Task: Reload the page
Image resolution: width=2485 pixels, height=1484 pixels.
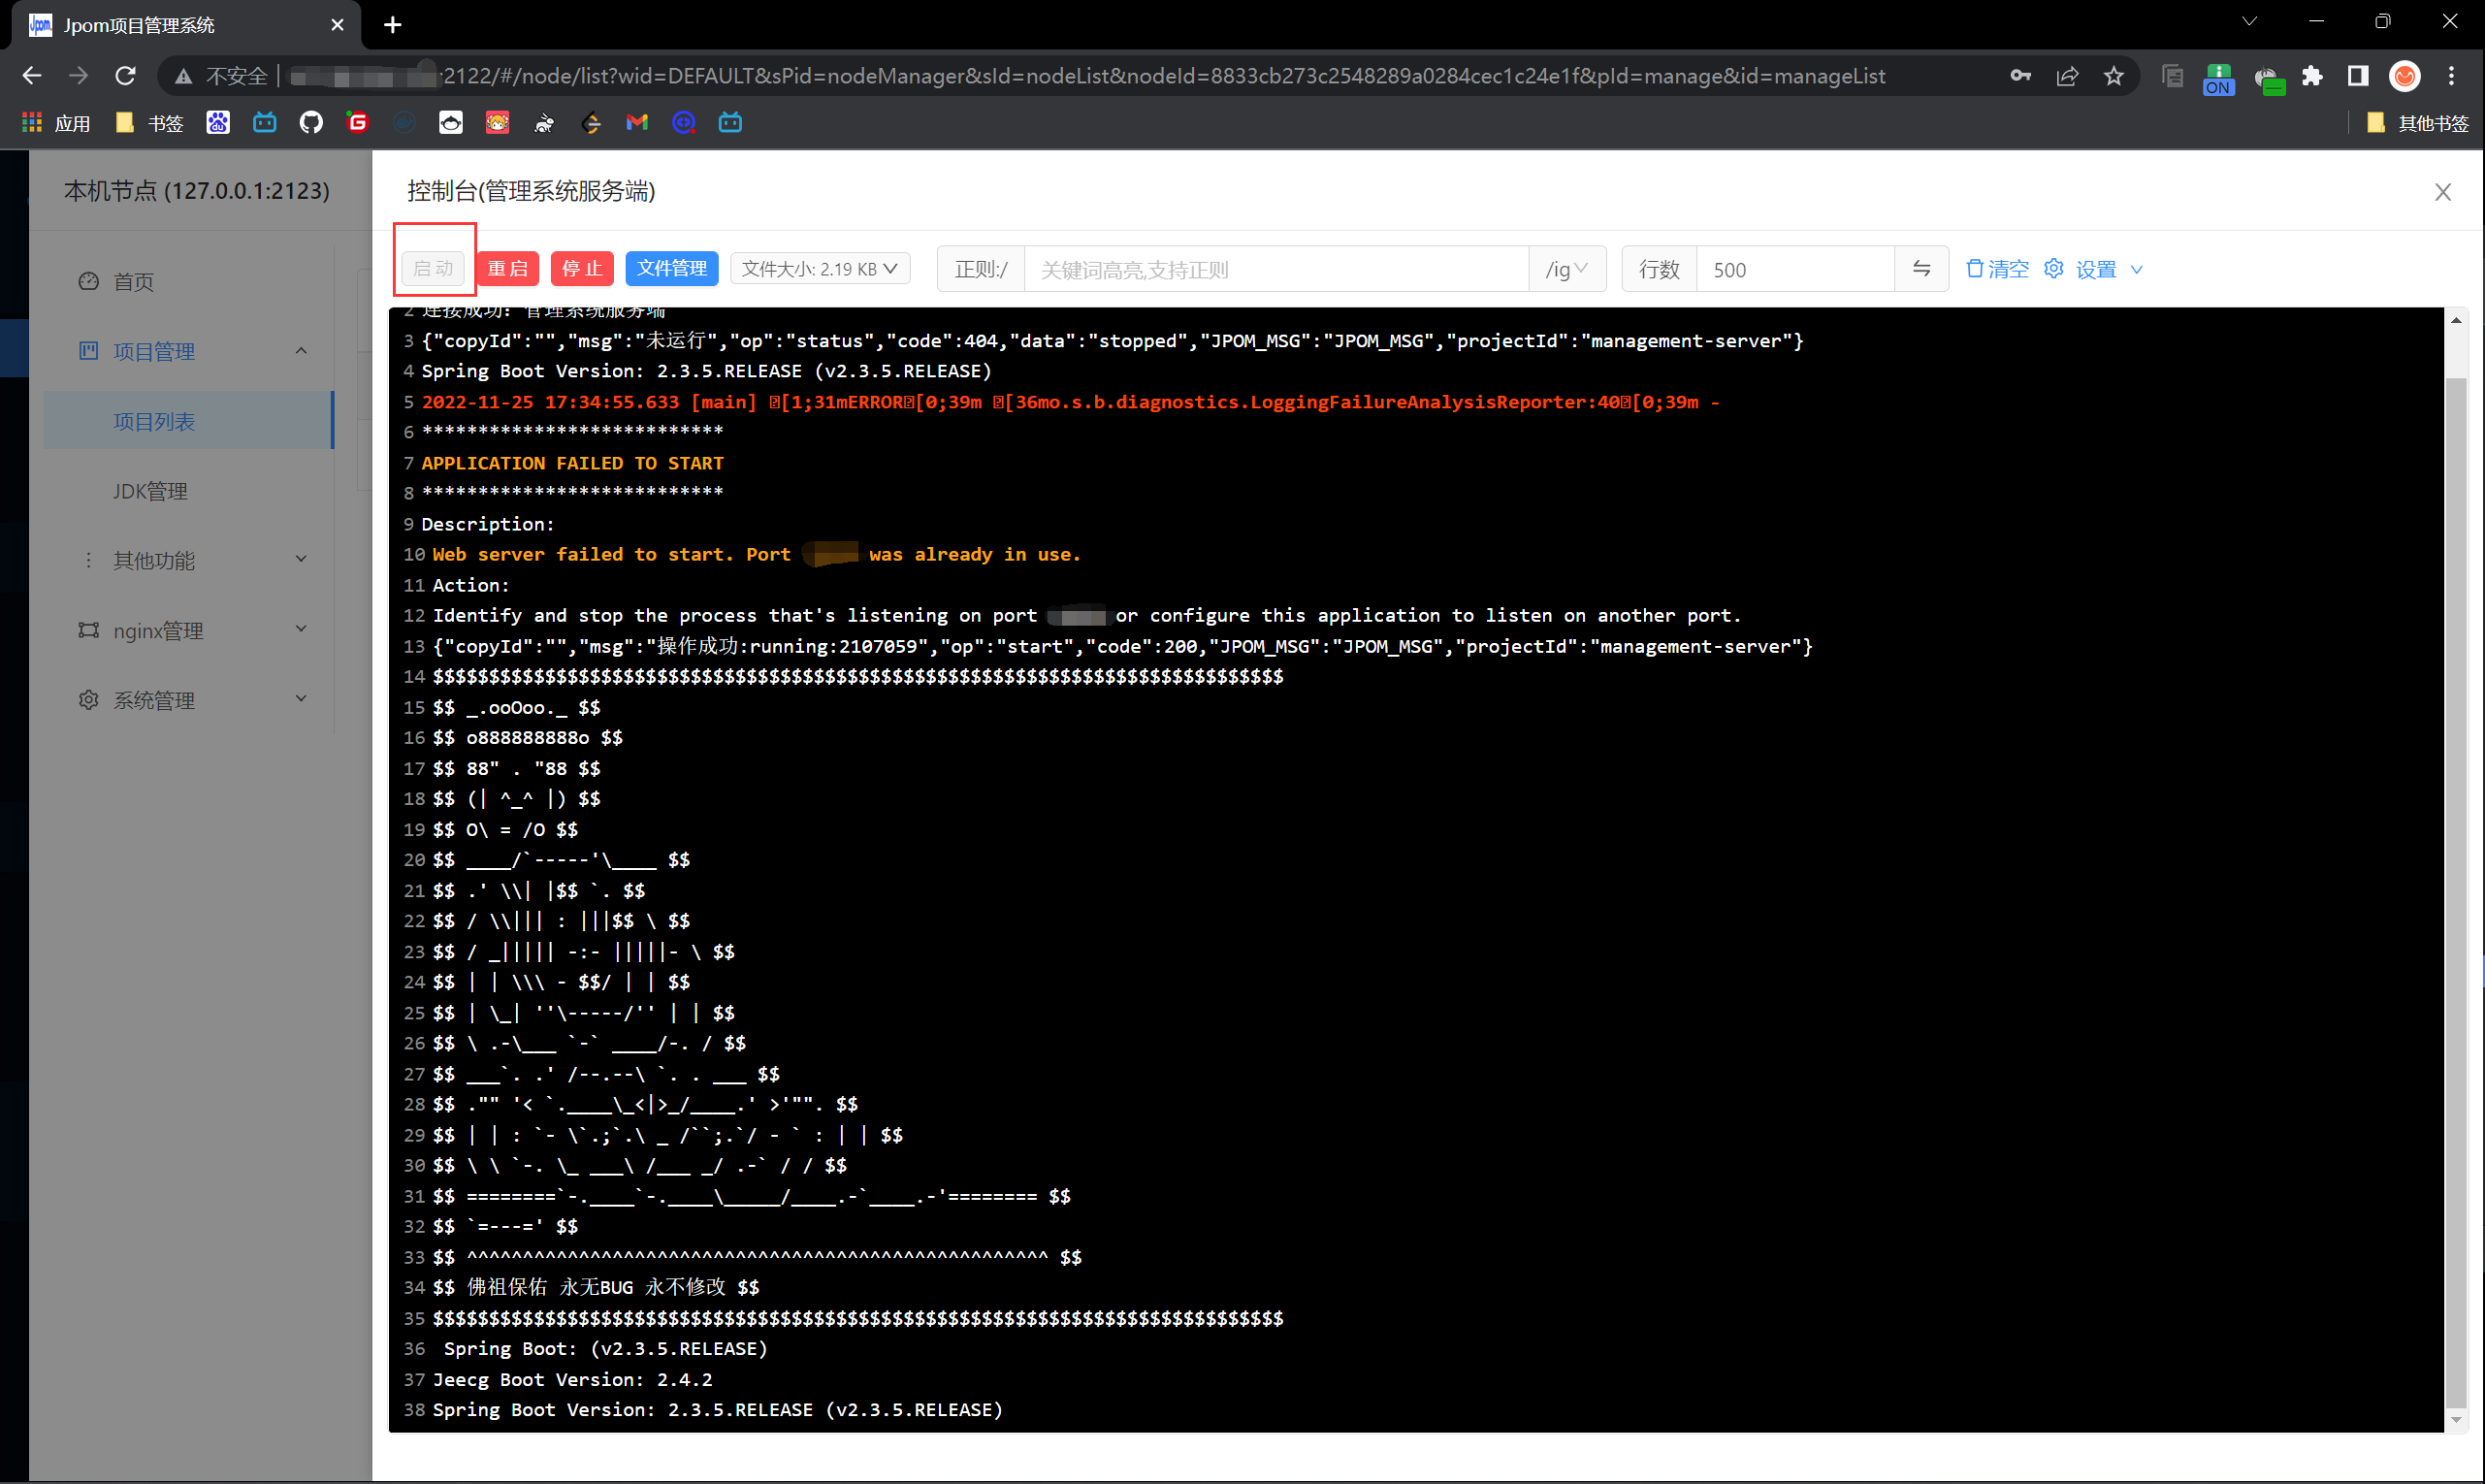Action: click(x=125, y=76)
